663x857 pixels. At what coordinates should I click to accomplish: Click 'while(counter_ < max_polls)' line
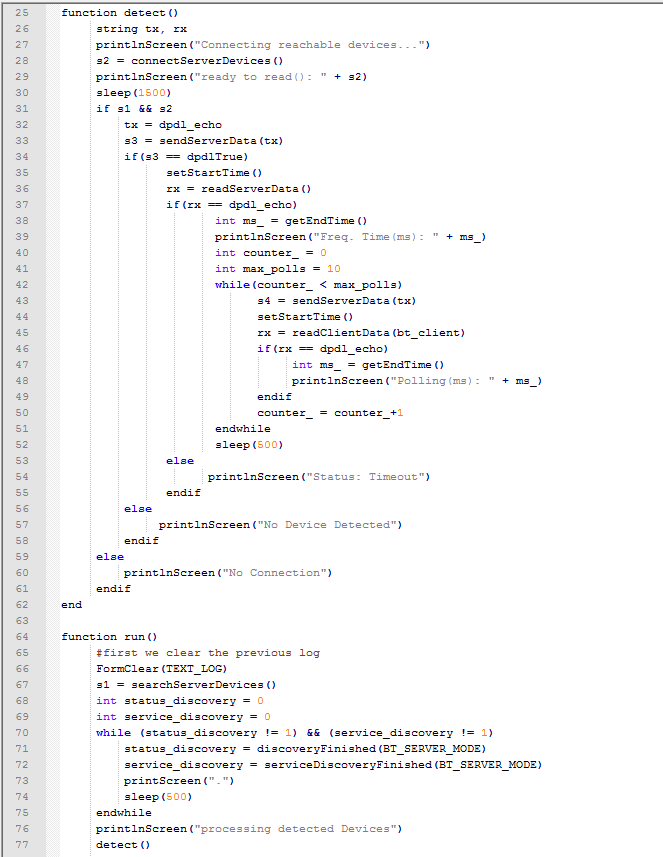tap(308, 285)
